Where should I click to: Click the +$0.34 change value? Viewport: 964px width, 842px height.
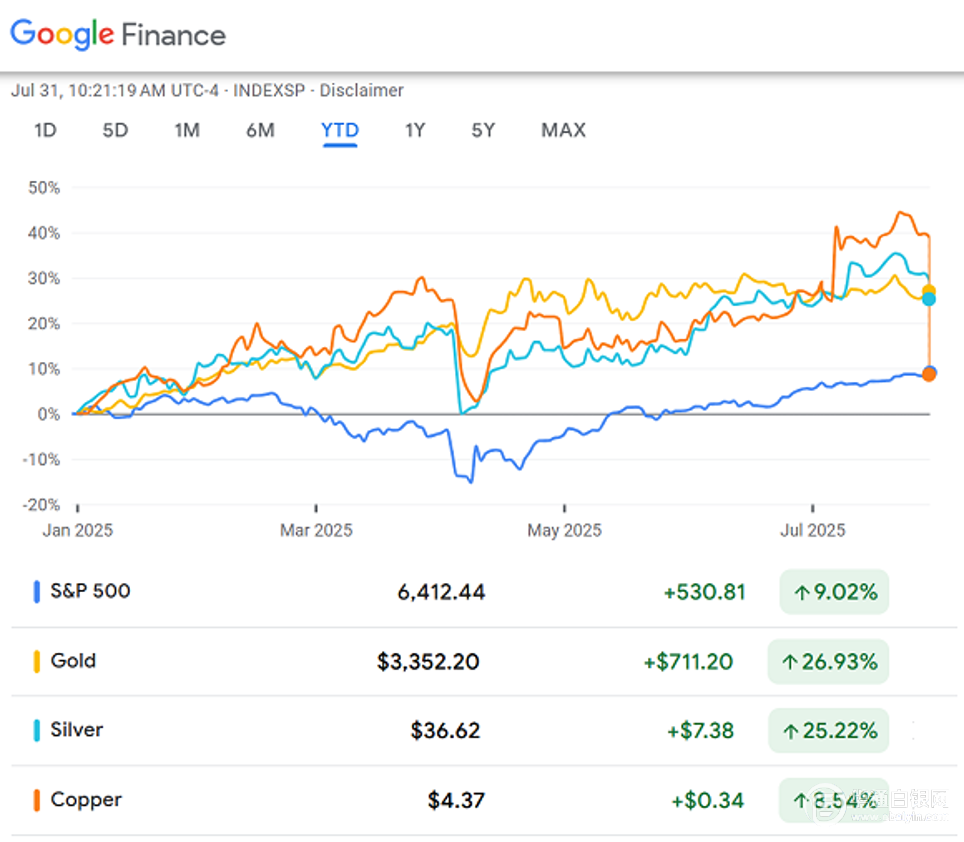(x=708, y=800)
